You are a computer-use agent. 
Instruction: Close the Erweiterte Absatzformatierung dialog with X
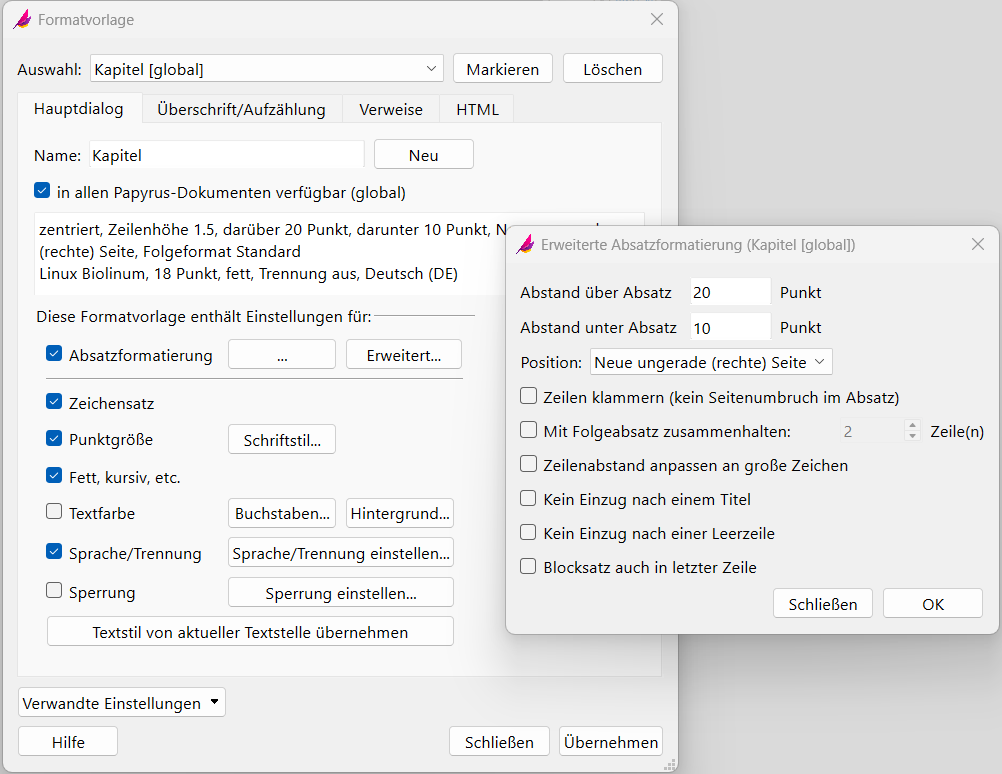978,244
